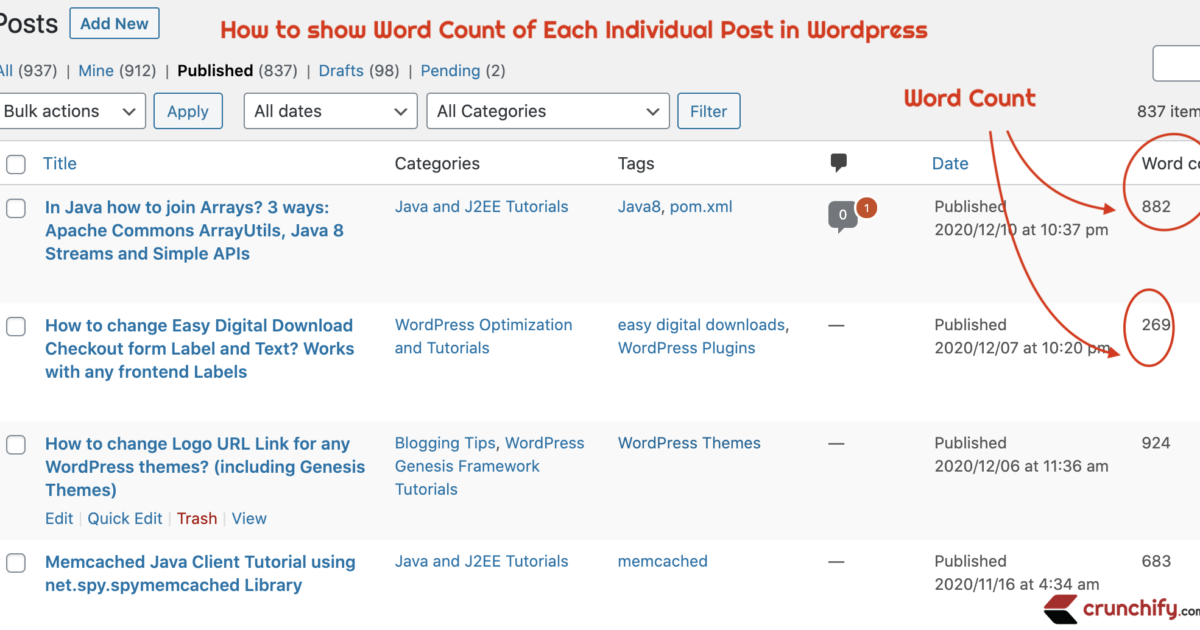Image resolution: width=1200 pixels, height=630 pixels.
Task: Click the WordPress Optimization and Tutorials category
Action: (484, 337)
